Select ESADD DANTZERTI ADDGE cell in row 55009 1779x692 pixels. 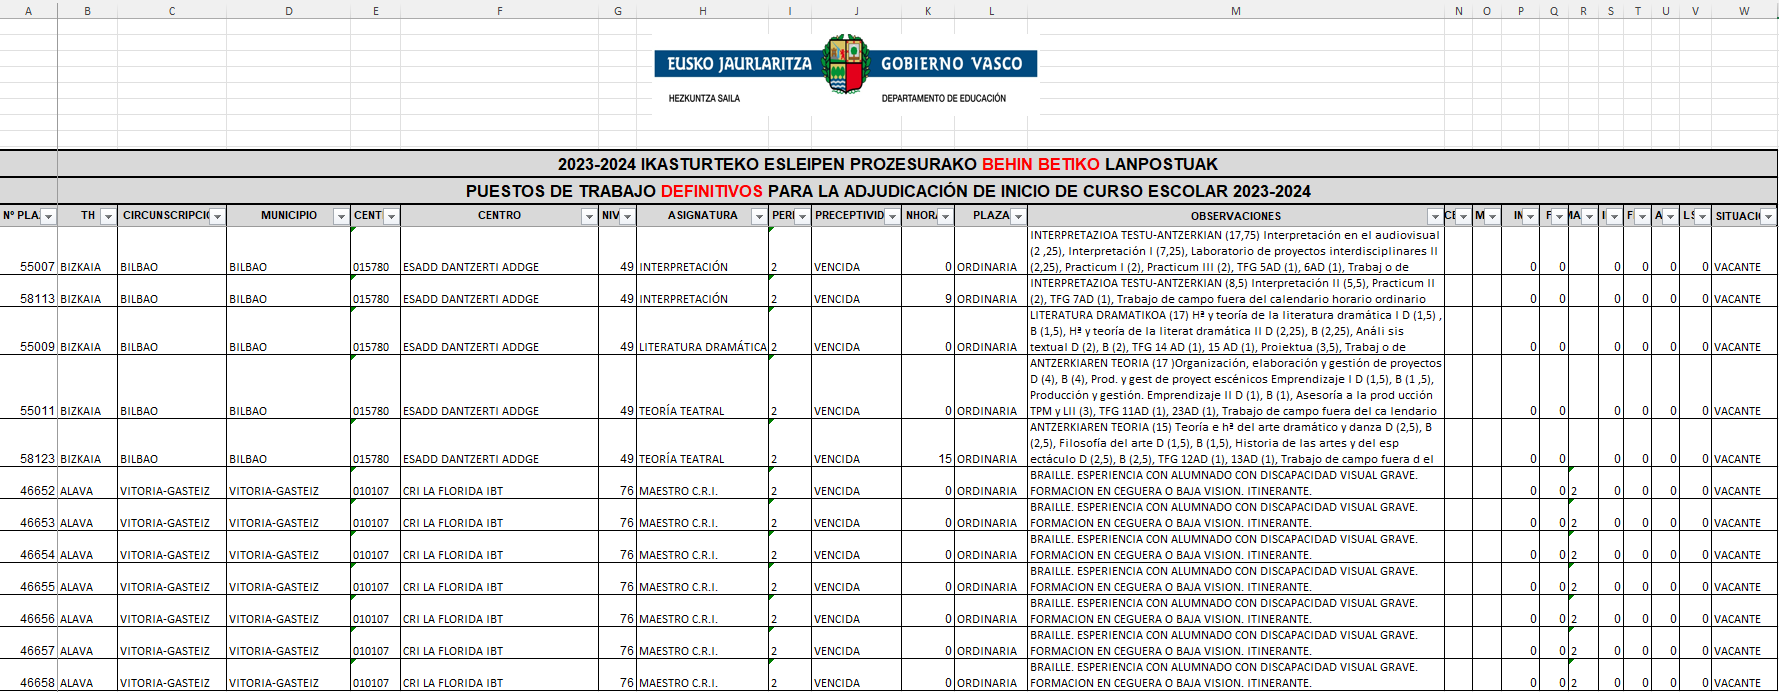click(499, 331)
